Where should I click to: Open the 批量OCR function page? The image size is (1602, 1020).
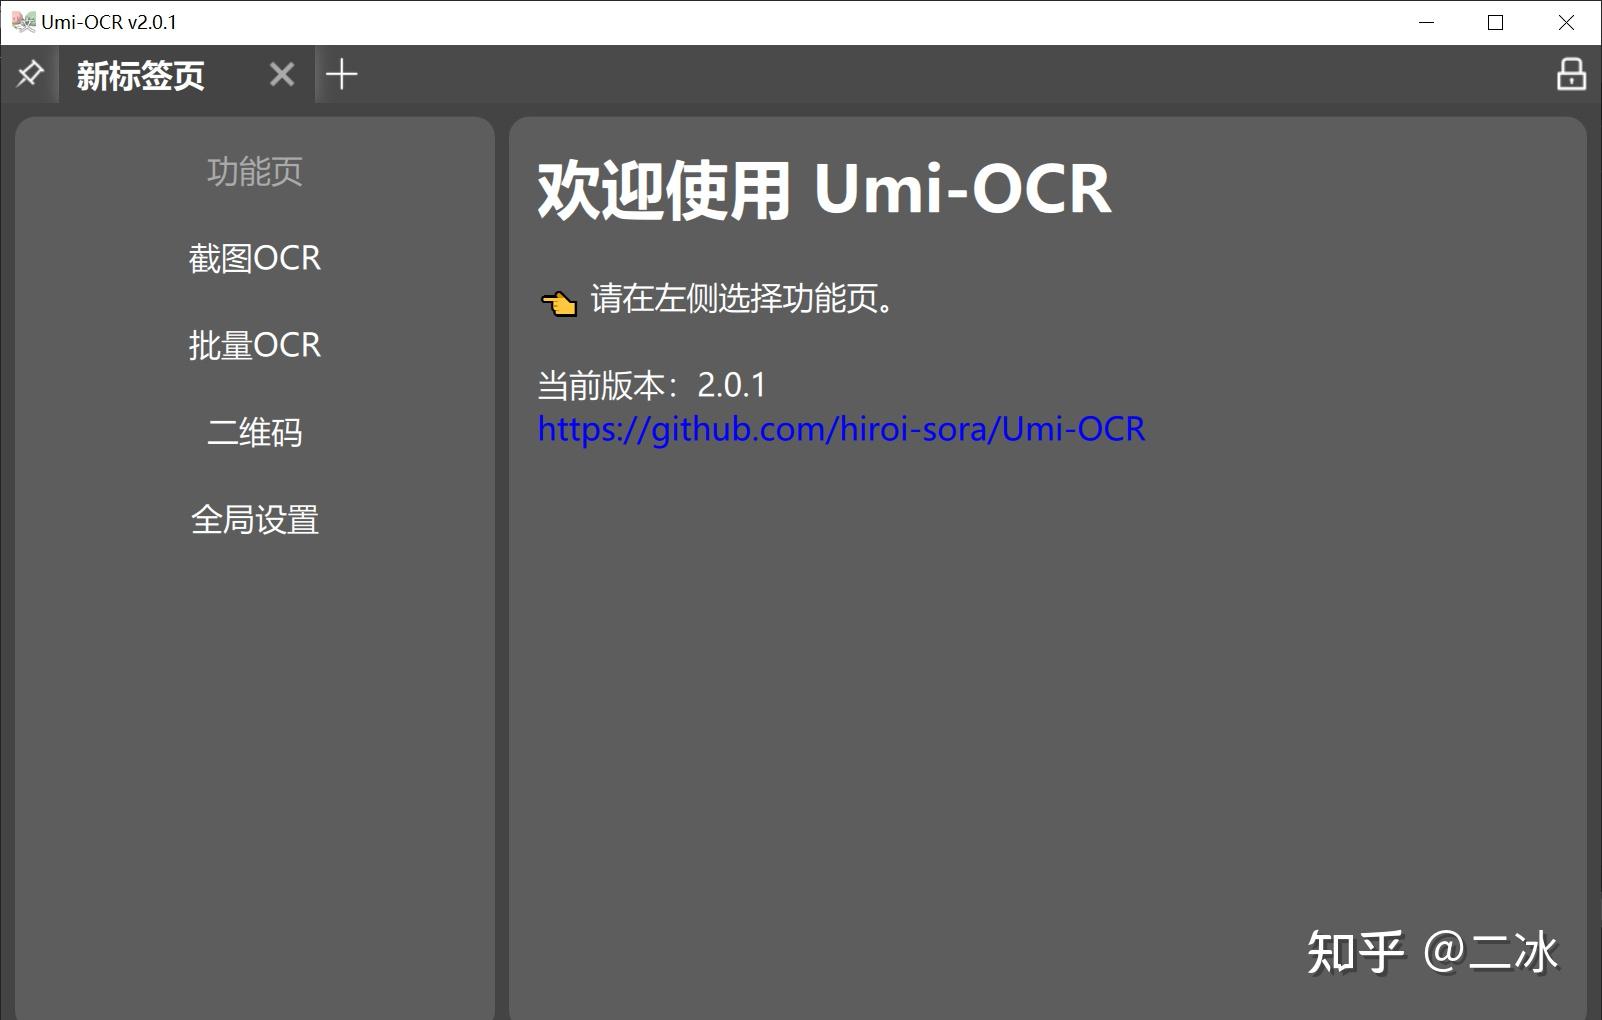click(255, 345)
